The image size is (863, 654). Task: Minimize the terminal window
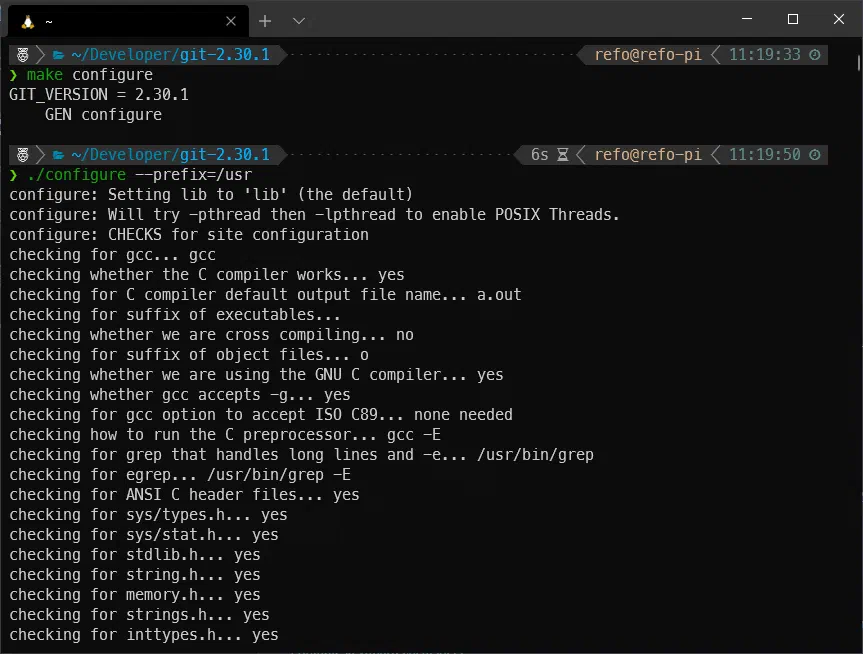click(x=747, y=20)
